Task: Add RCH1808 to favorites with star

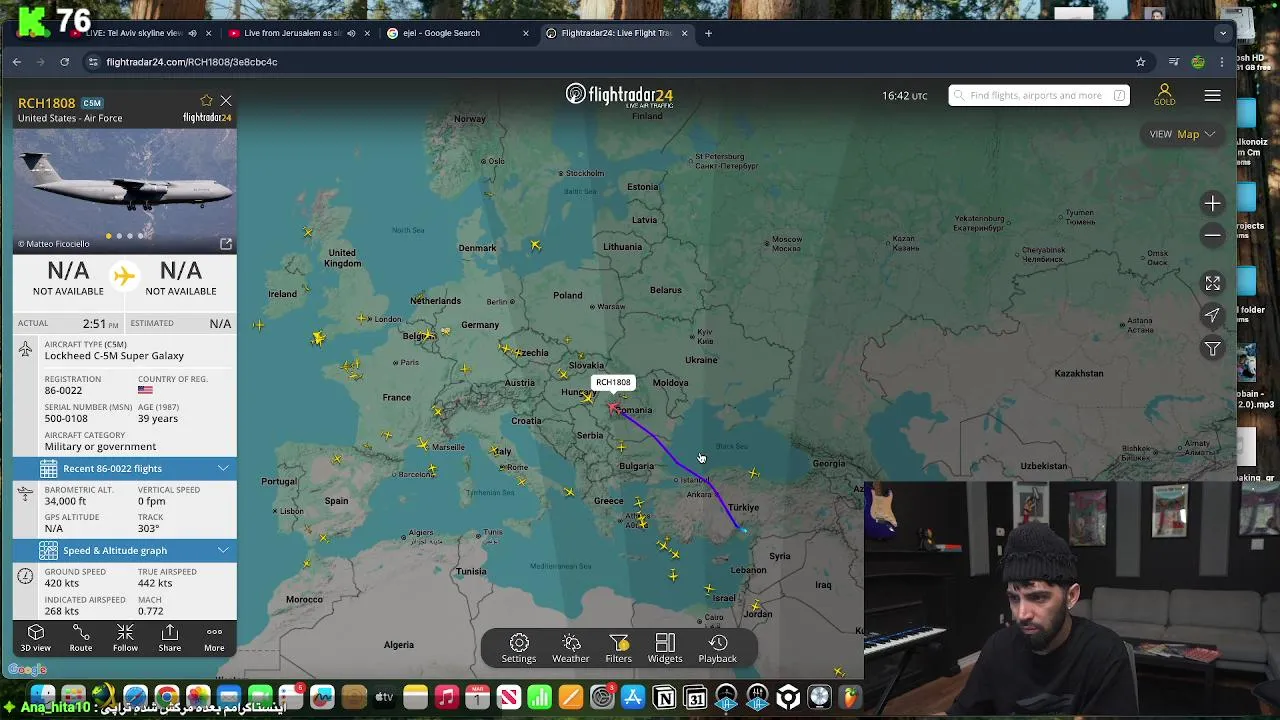Action: coord(206,101)
